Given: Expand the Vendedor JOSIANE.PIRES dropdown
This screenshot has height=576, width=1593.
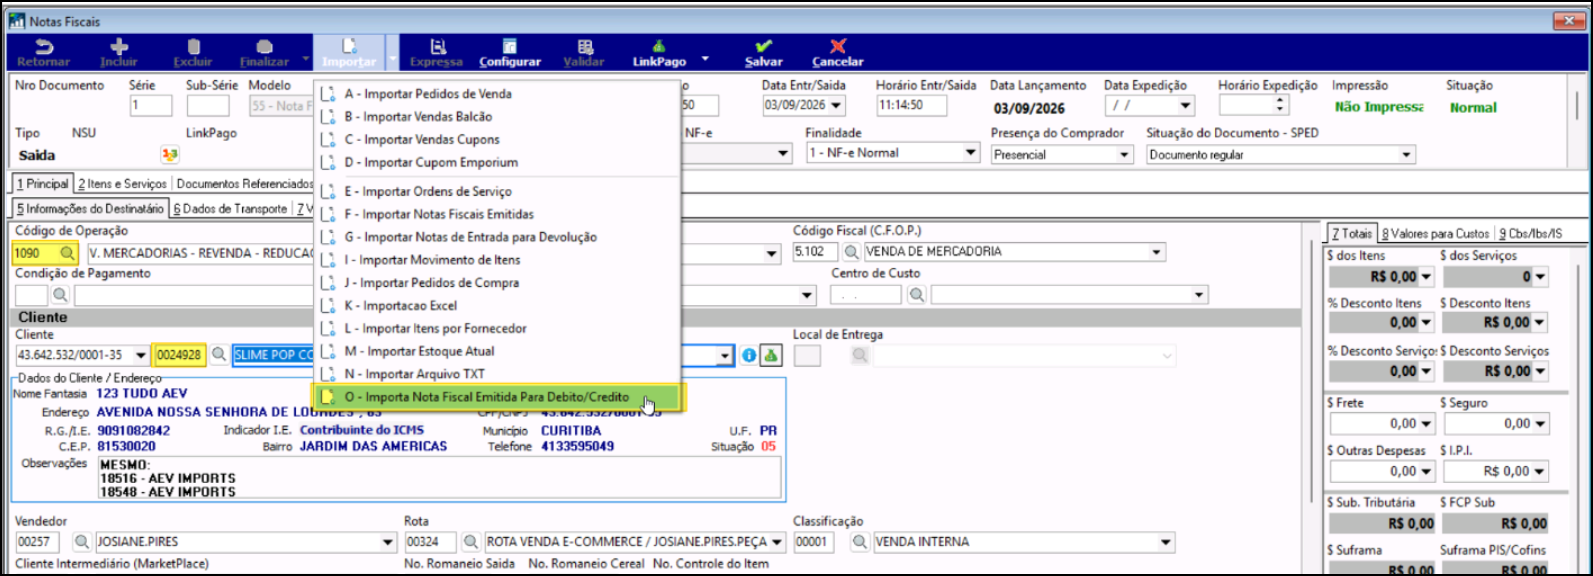Looking at the screenshot, I should [388, 542].
